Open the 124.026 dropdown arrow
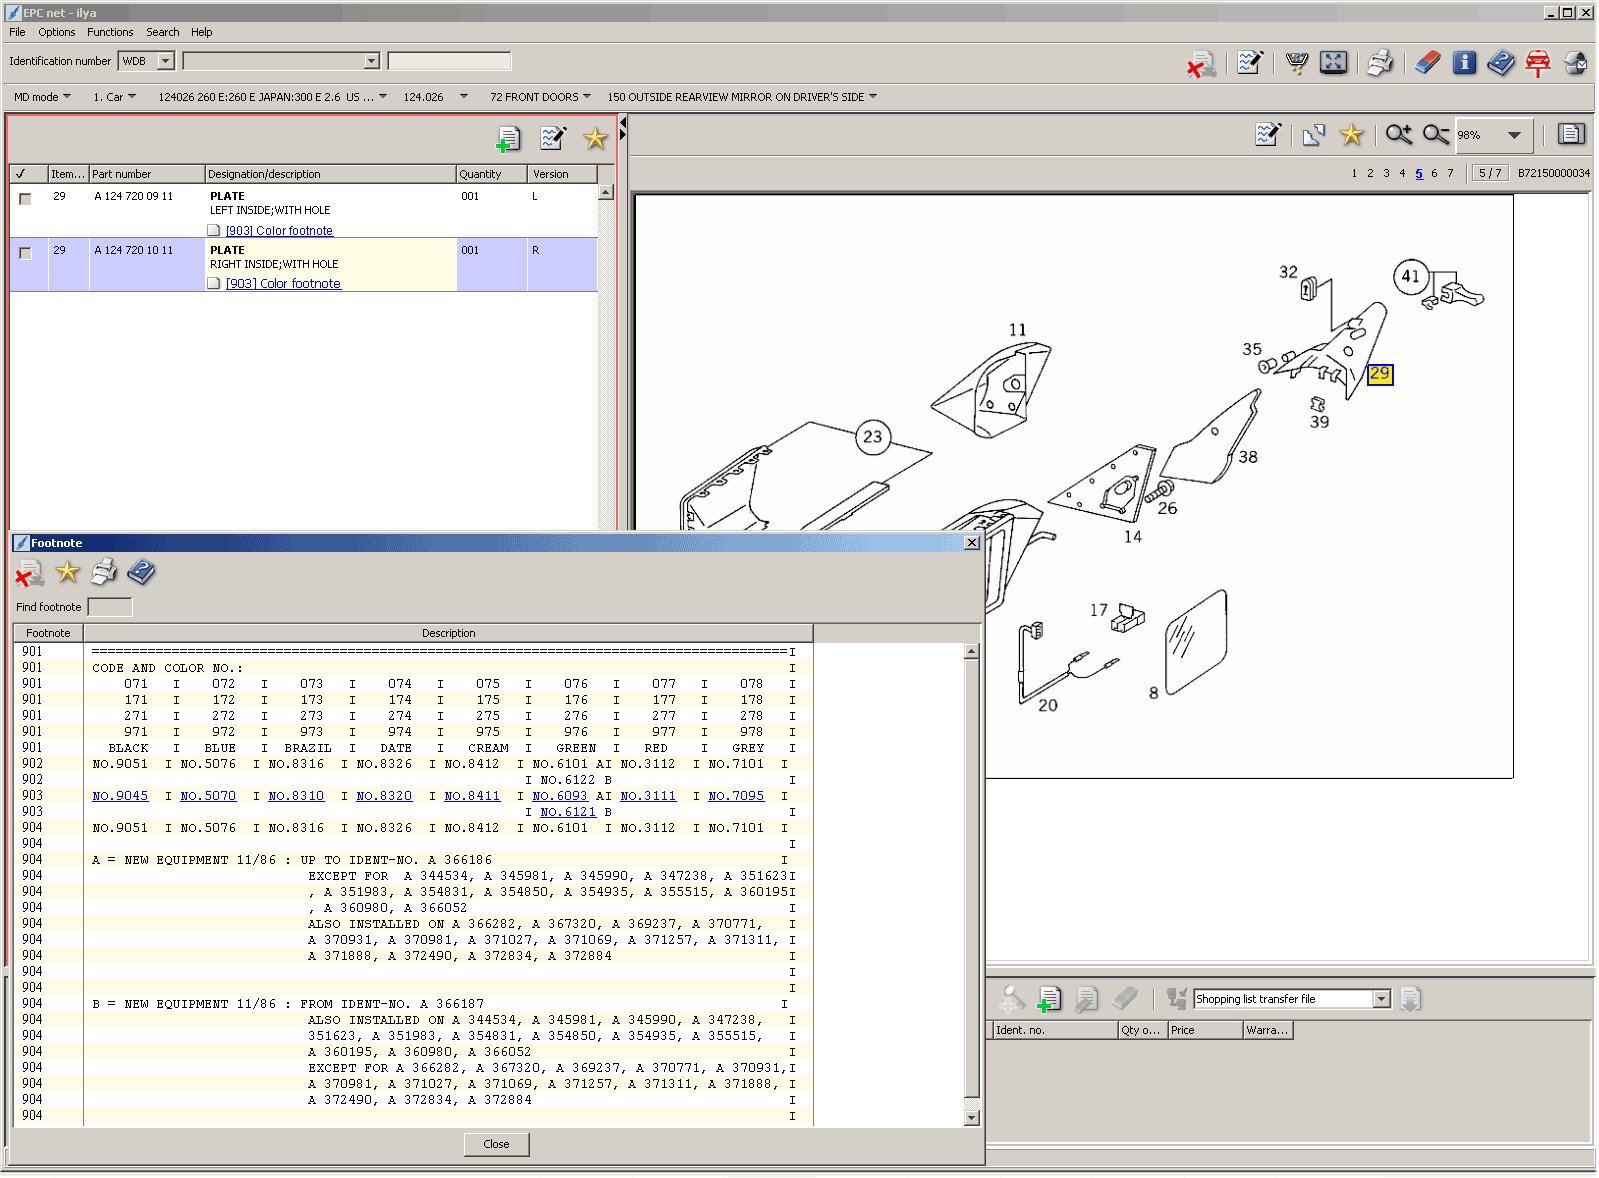 pyautogui.click(x=463, y=97)
